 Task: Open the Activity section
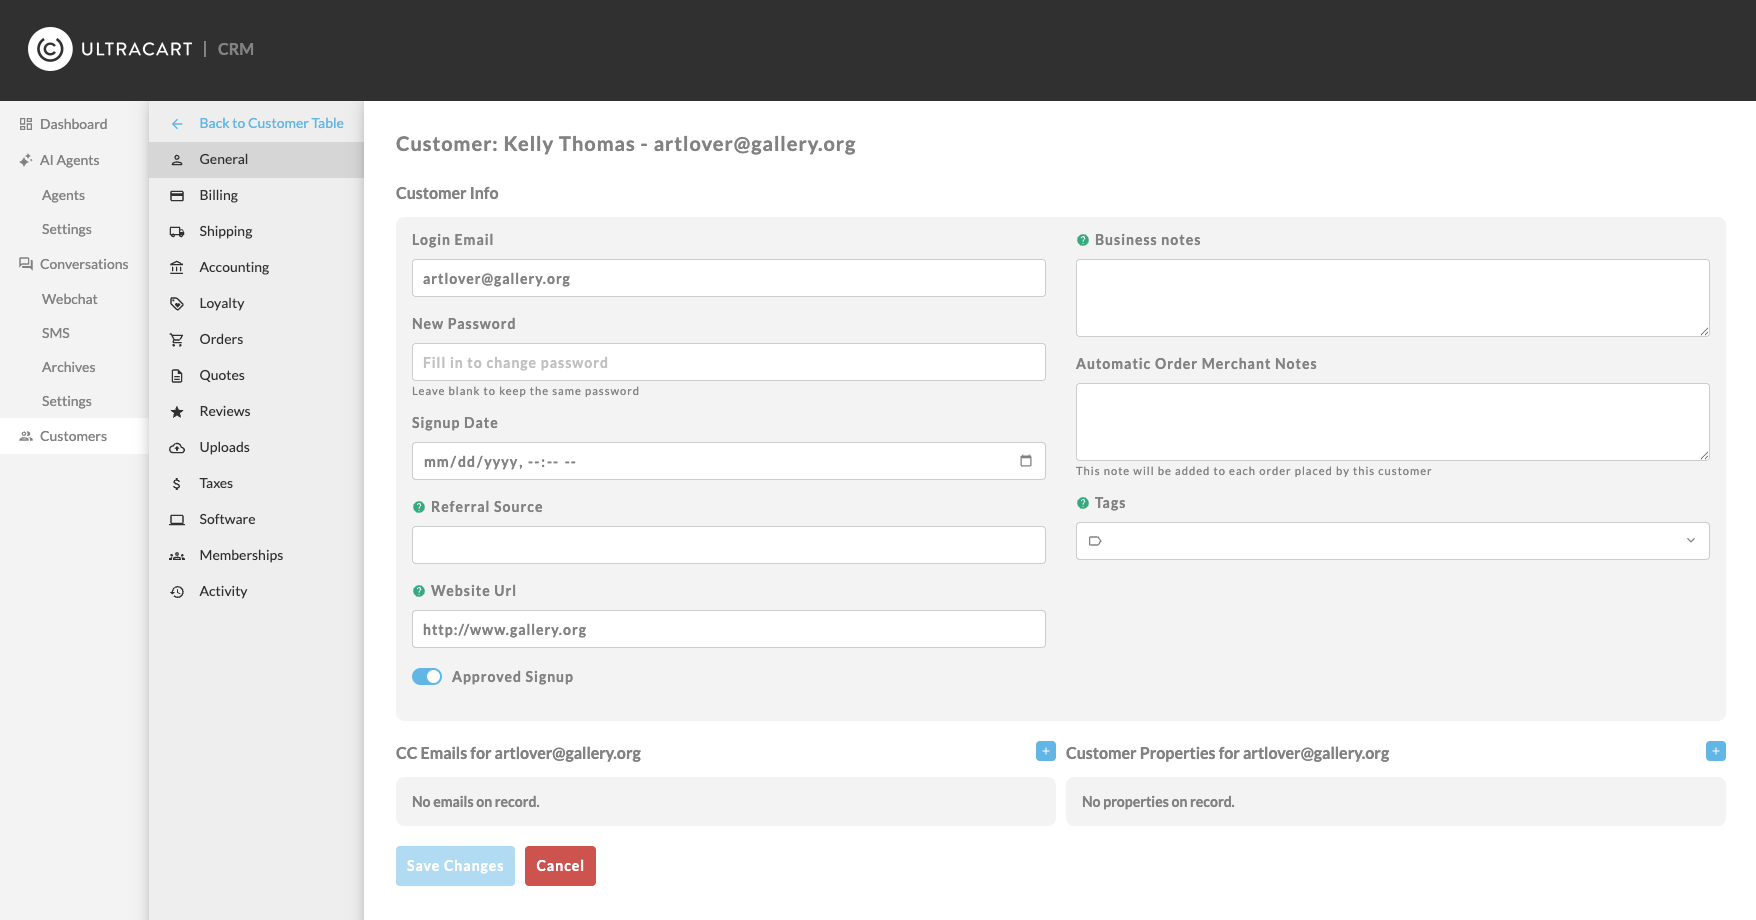(x=256, y=592)
